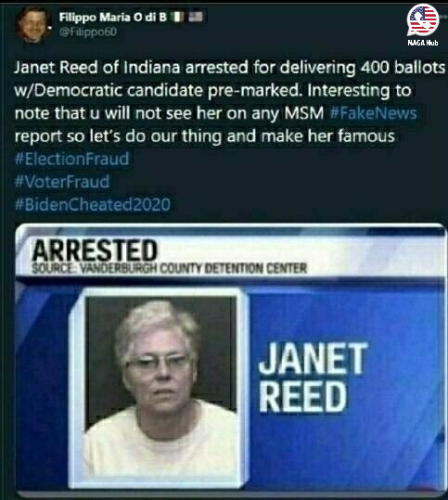Open the #VoterFraud hashtag
Viewport: 448px width, 500px height.
click(x=62, y=182)
